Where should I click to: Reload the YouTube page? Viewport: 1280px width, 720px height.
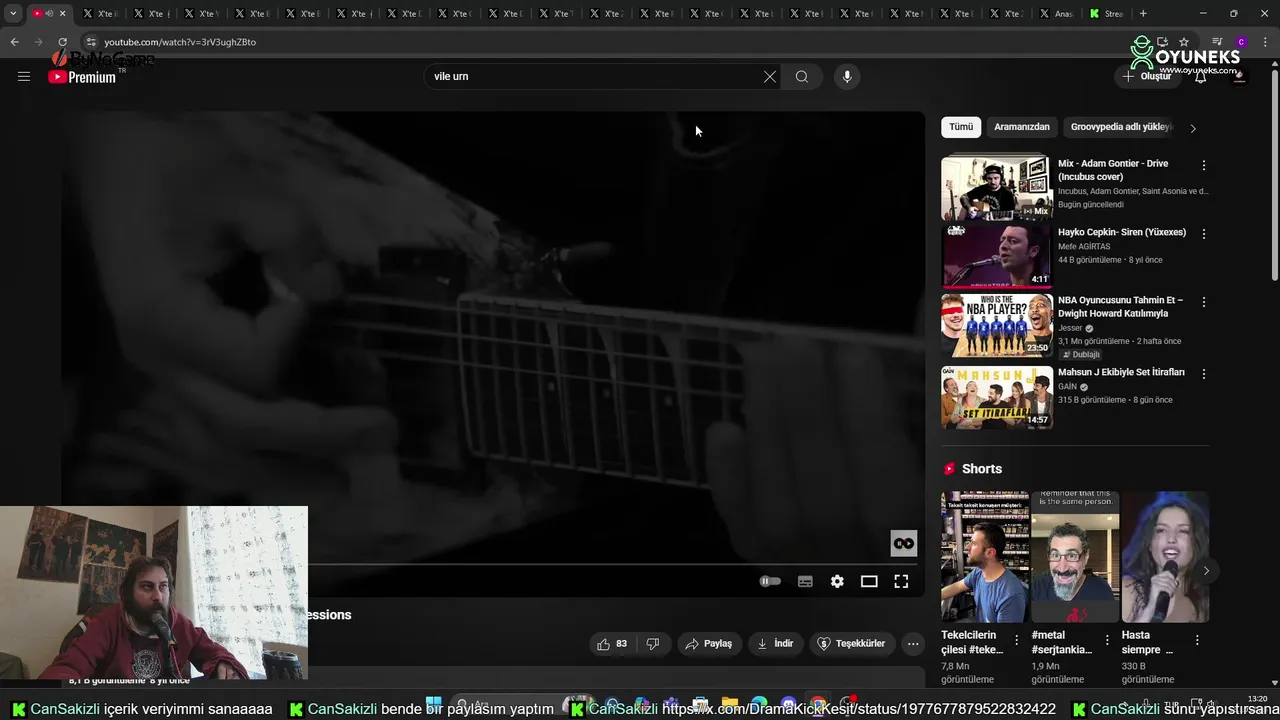tap(62, 42)
